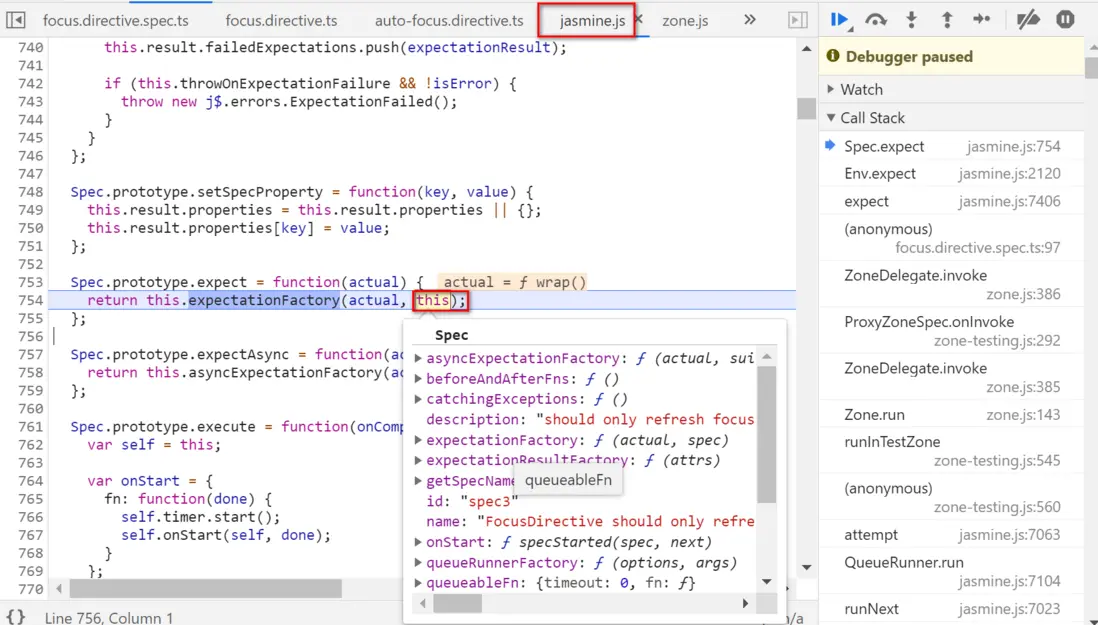Step out of current function

click(946, 19)
